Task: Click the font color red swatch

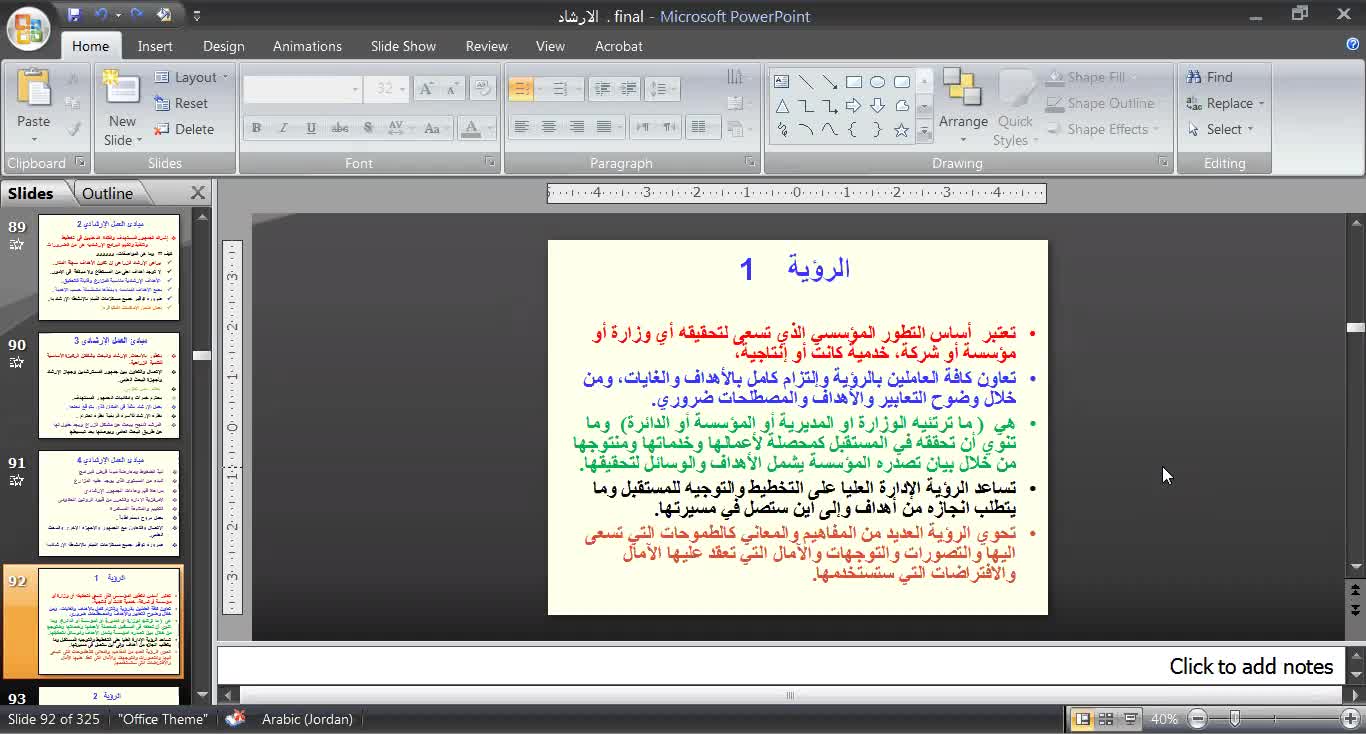Action: (x=469, y=128)
